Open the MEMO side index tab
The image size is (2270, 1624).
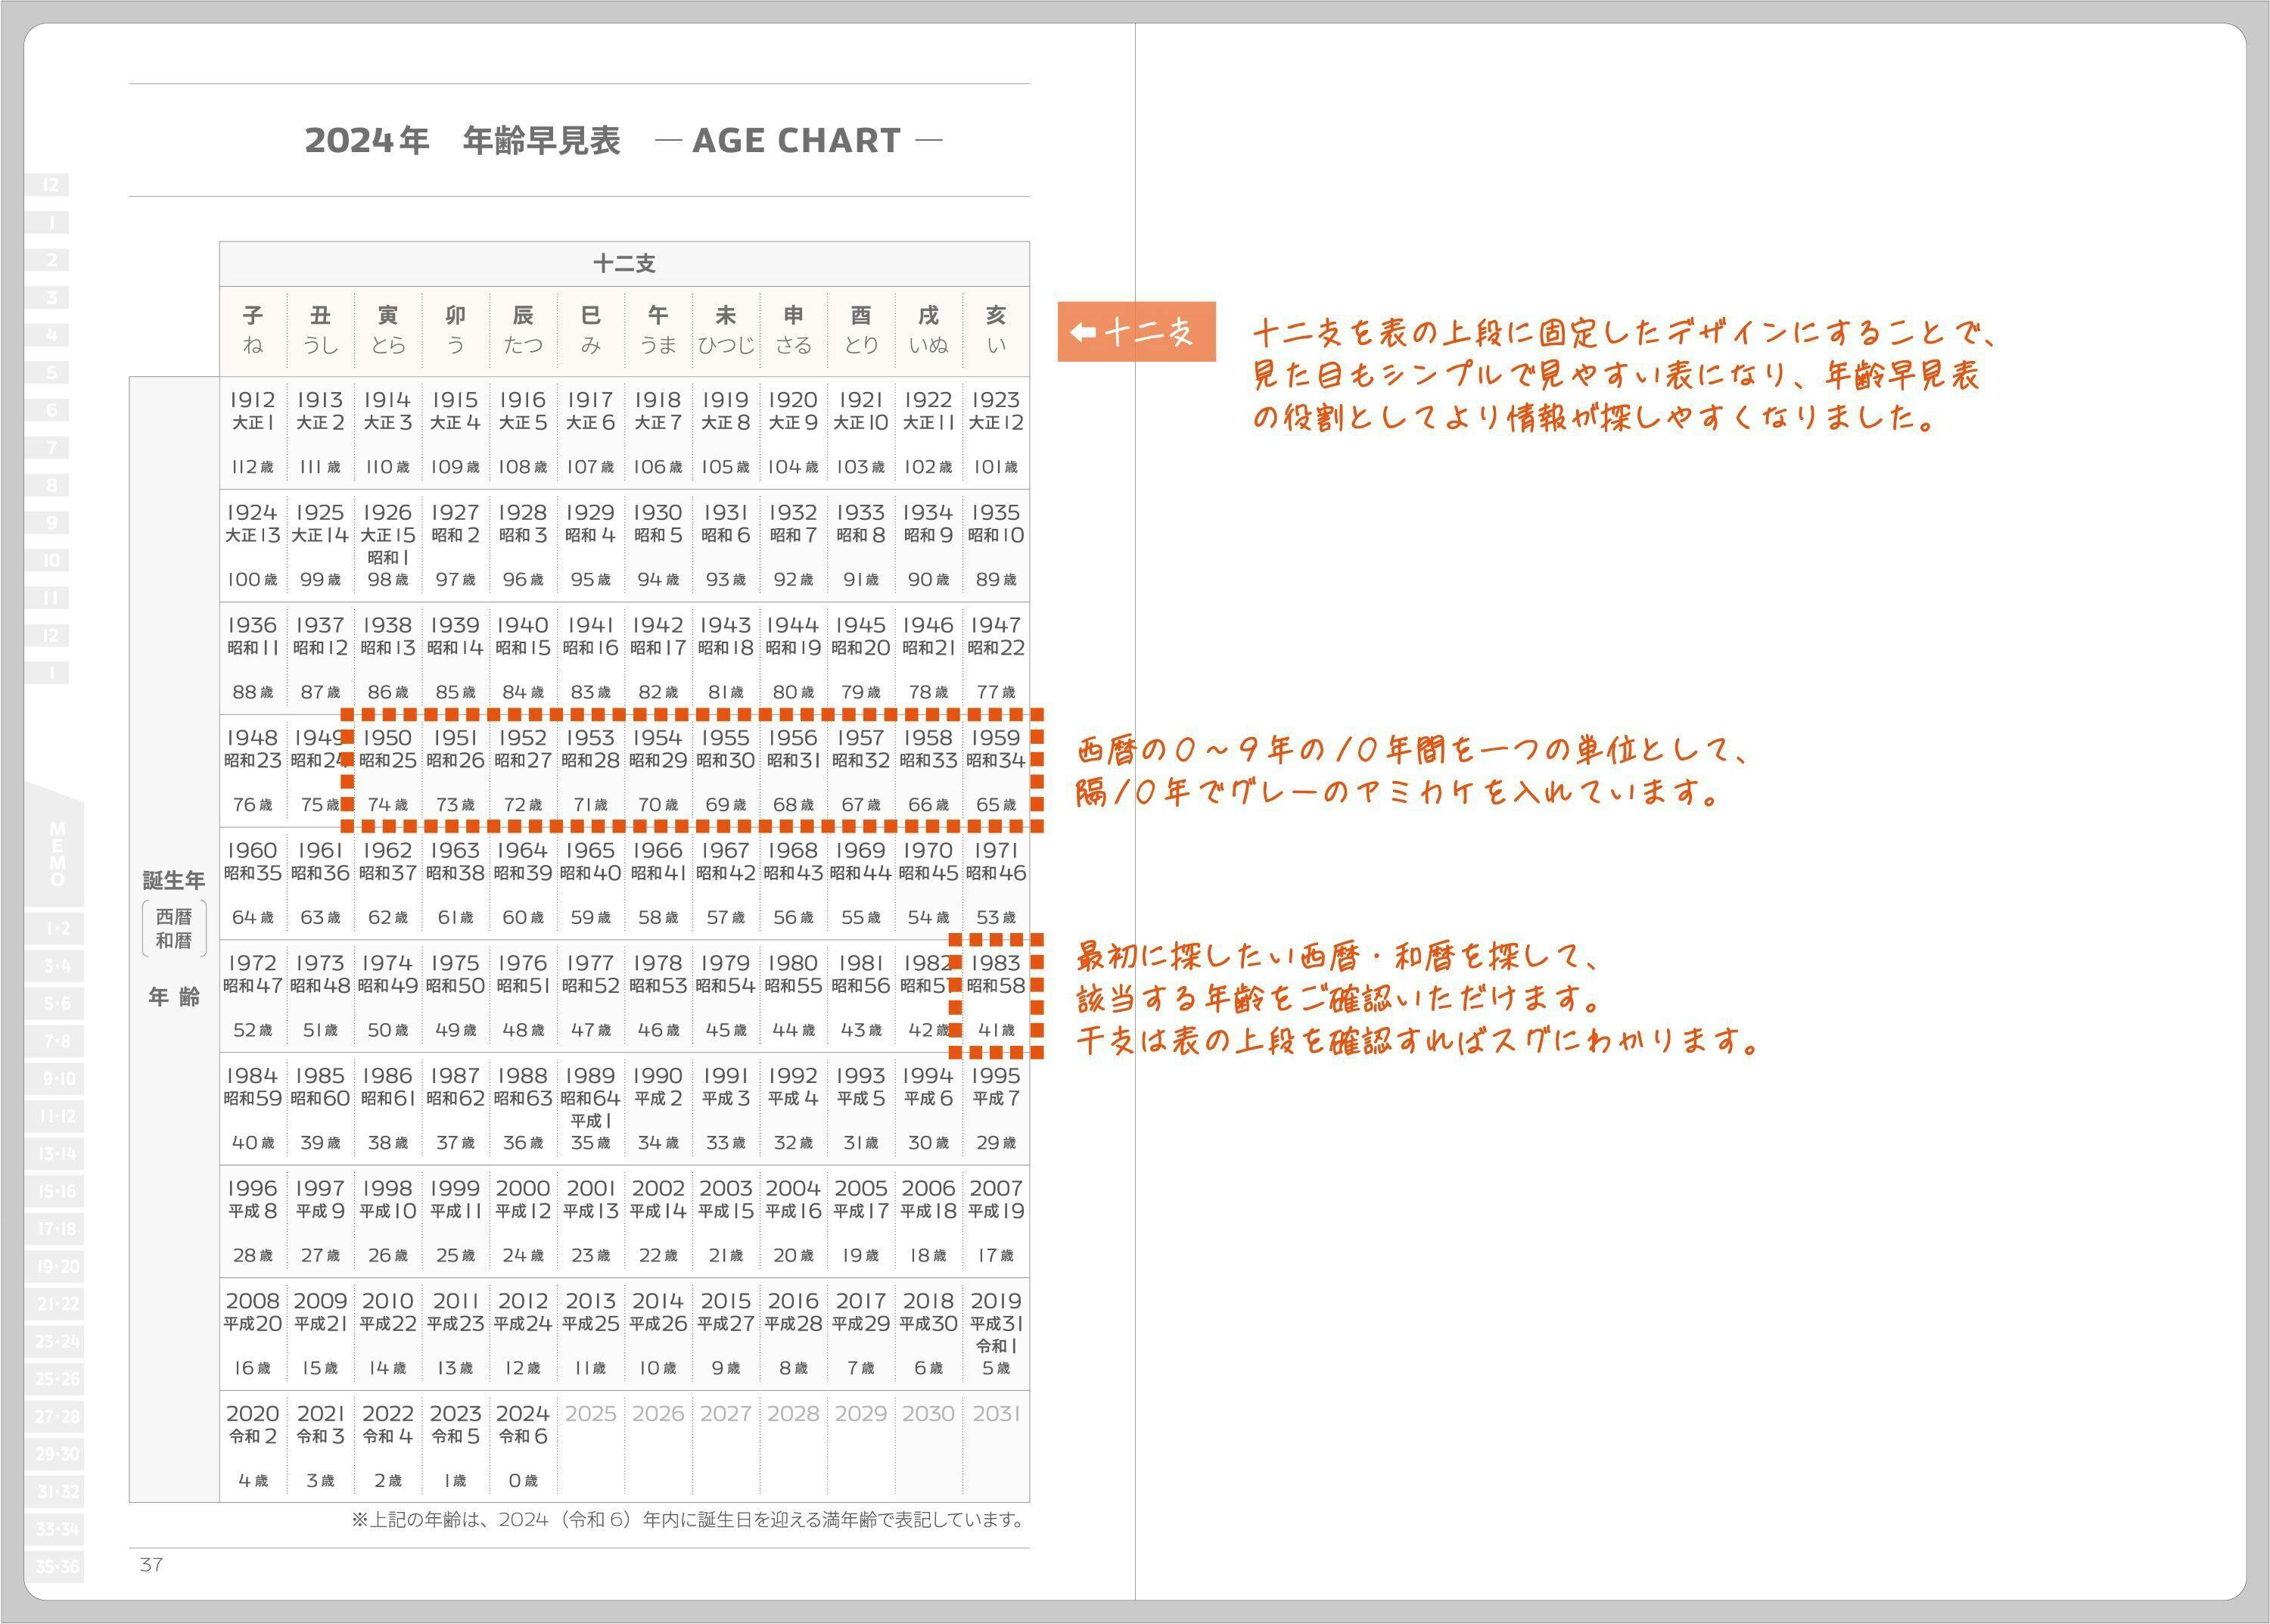click(x=57, y=854)
